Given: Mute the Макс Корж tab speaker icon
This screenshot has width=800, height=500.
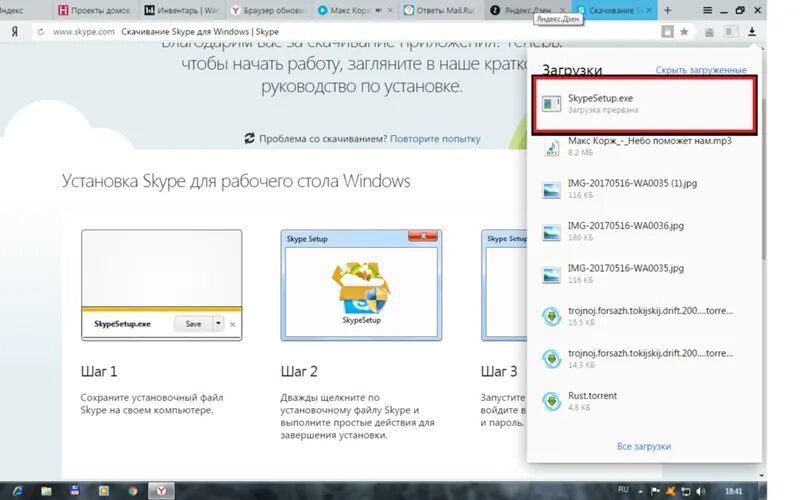Looking at the screenshot, I should tap(378, 10).
